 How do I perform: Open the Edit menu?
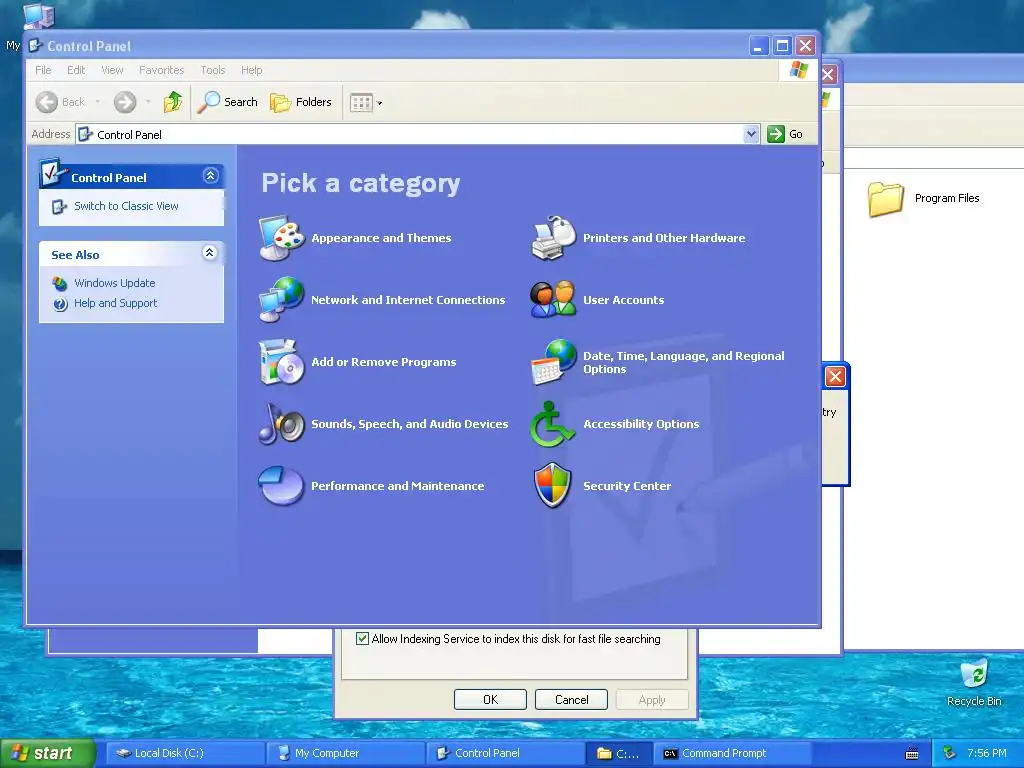tap(76, 70)
